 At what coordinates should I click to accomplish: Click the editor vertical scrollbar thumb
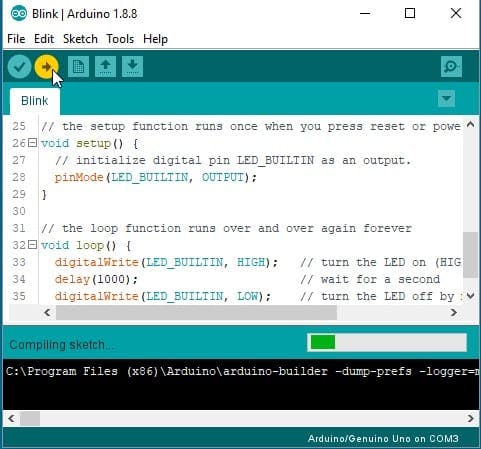point(470,255)
